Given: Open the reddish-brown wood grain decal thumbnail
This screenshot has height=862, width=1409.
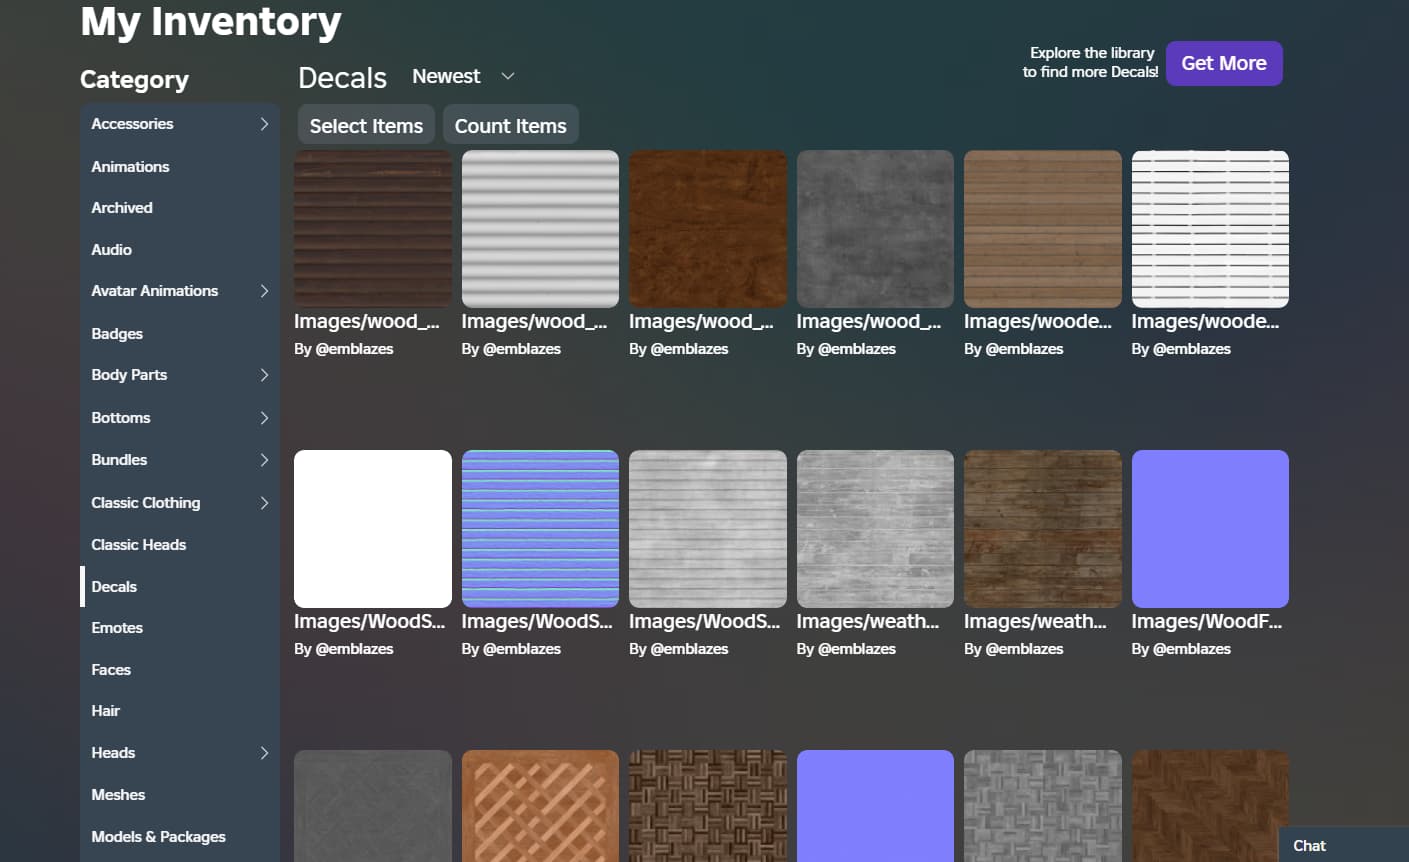Looking at the screenshot, I should click(x=708, y=229).
